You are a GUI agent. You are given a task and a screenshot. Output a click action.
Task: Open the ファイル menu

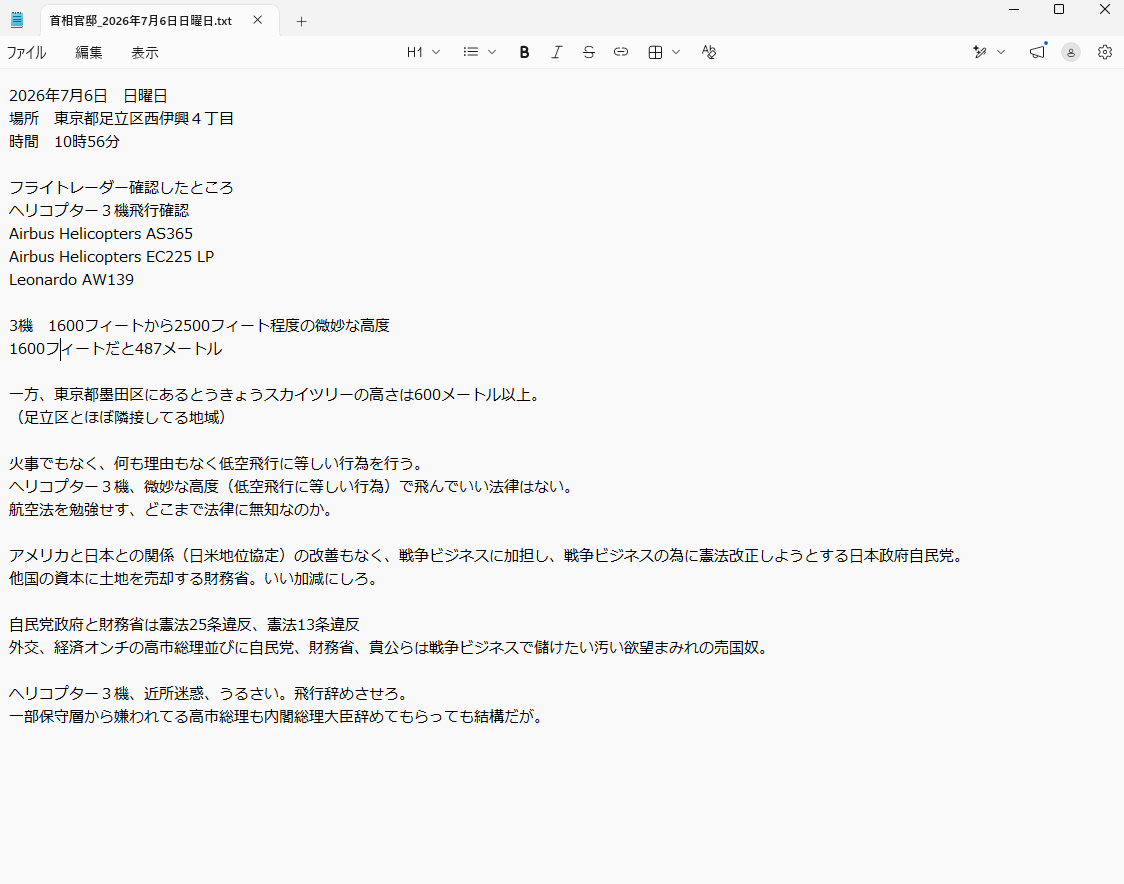point(27,53)
